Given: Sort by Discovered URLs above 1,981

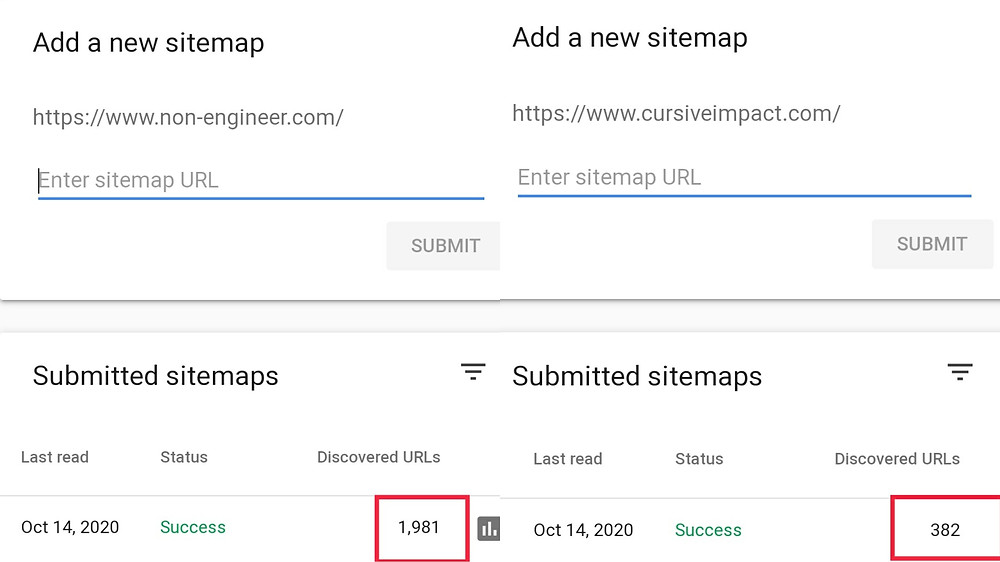Looking at the screenshot, I should (378, 457).
